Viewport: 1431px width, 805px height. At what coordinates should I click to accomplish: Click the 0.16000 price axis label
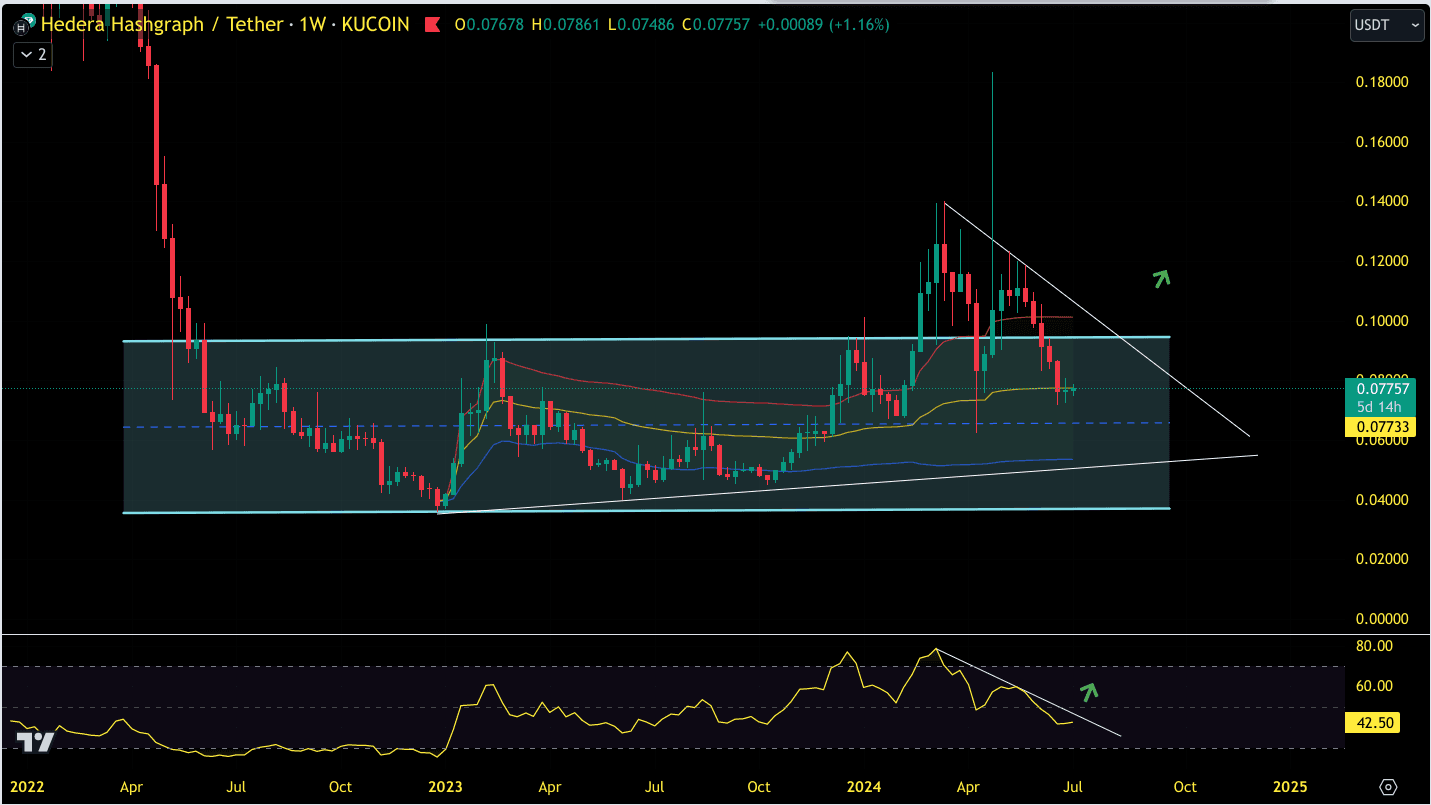click(x=1382, y=142)
